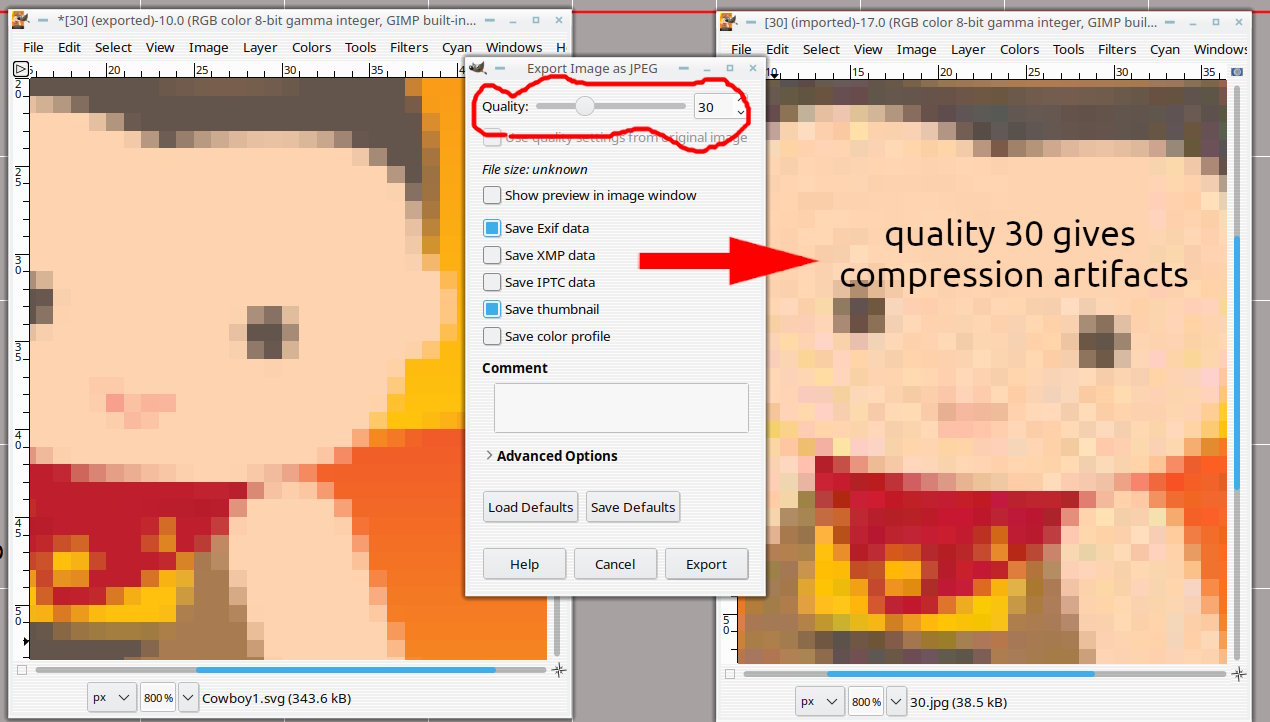
Task: Open the px unit dropdown in the 30.jpg window
Action: pos(820,702)
